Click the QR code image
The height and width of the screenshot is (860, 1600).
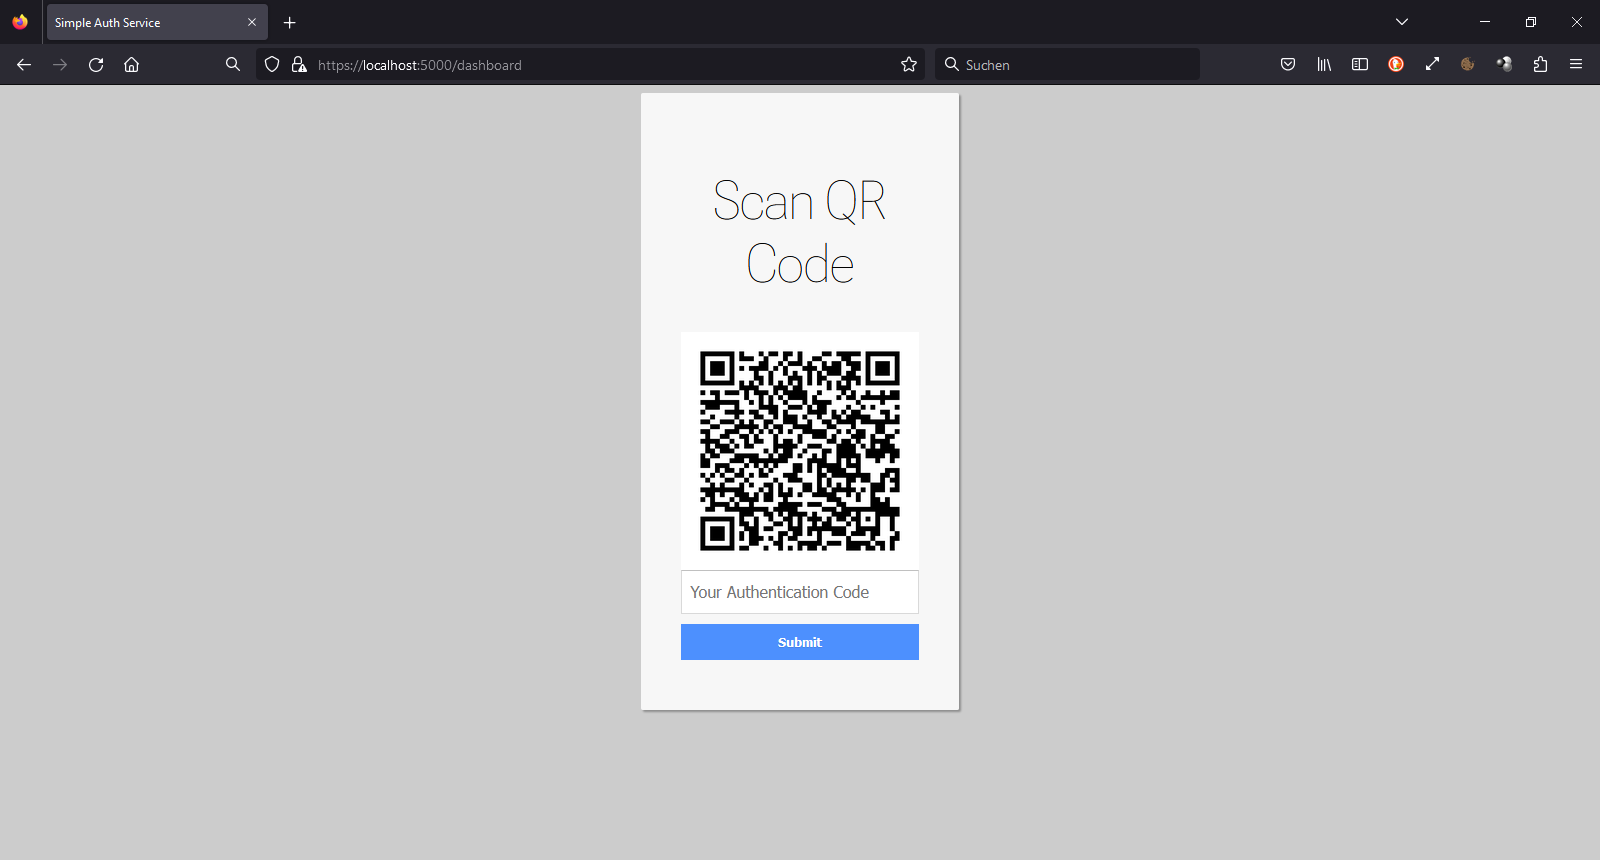tap(800, 451)
